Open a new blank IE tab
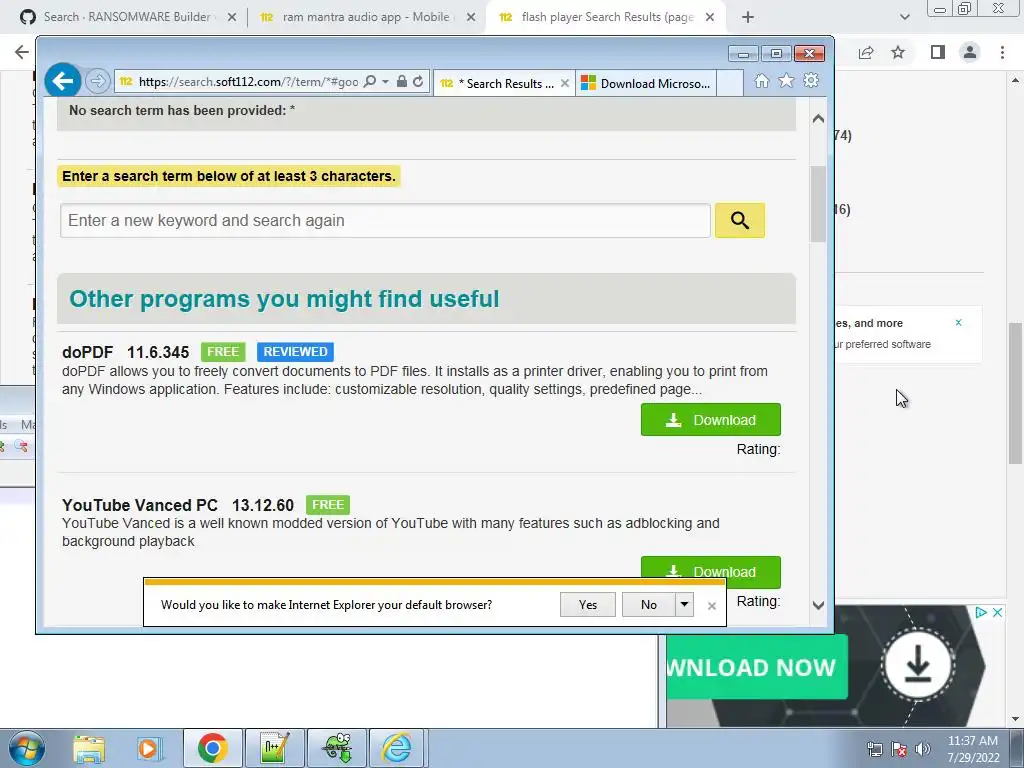The image size is (1024, 768). 729,84
